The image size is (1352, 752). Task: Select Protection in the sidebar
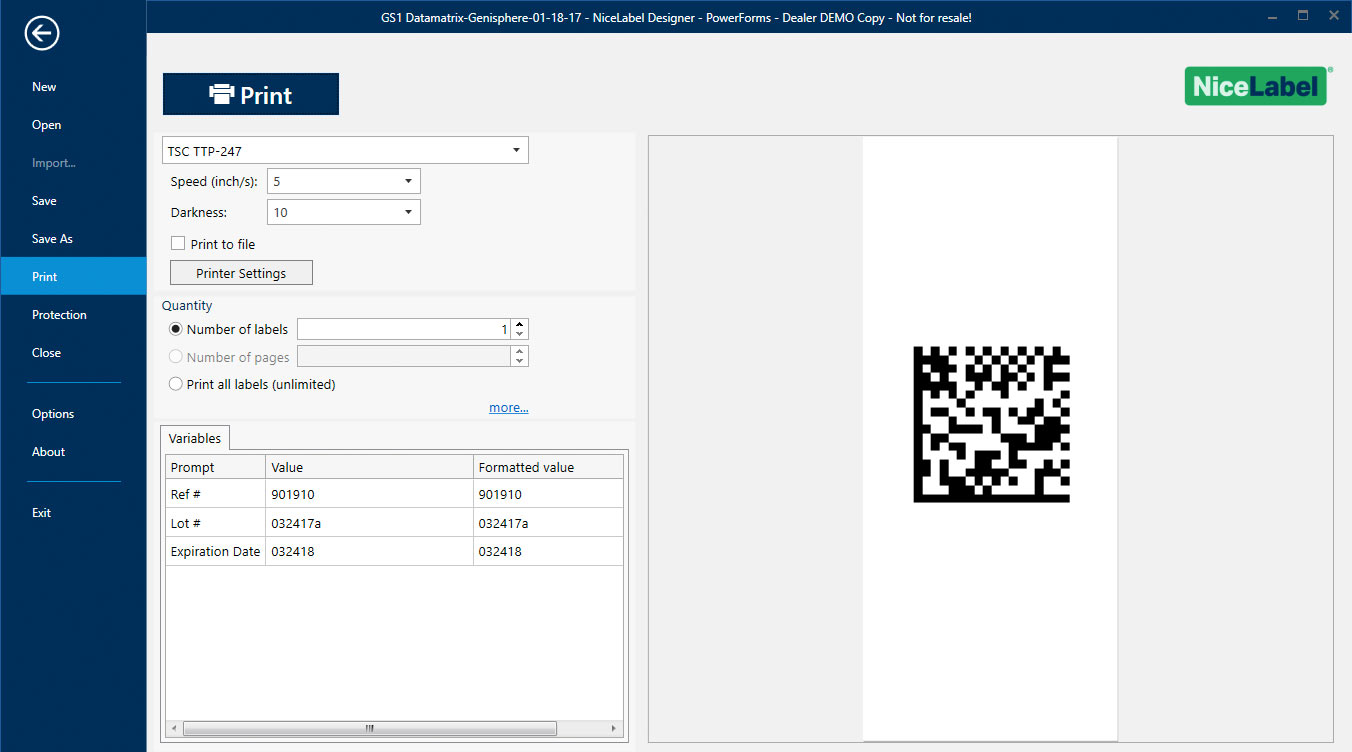[59, 314]
